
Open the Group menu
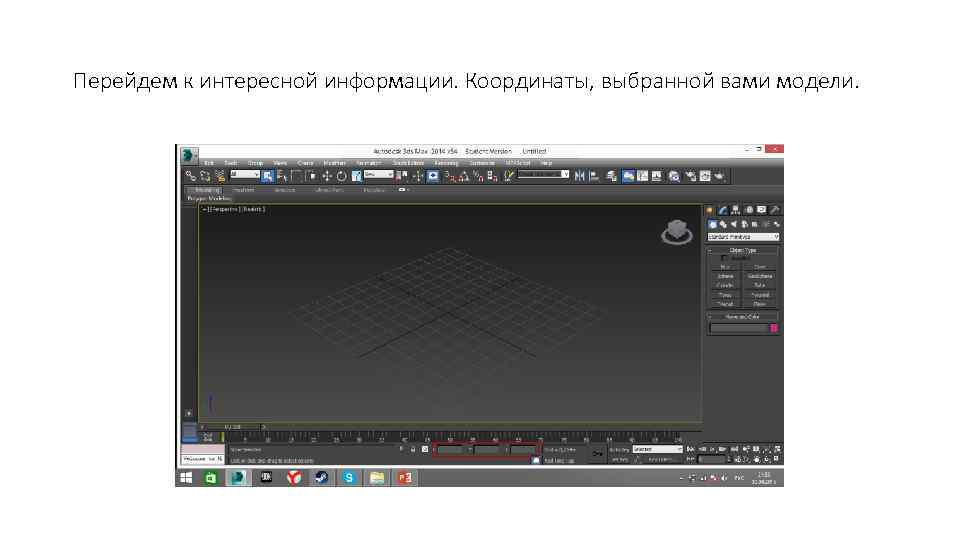[x=255, y=163]
